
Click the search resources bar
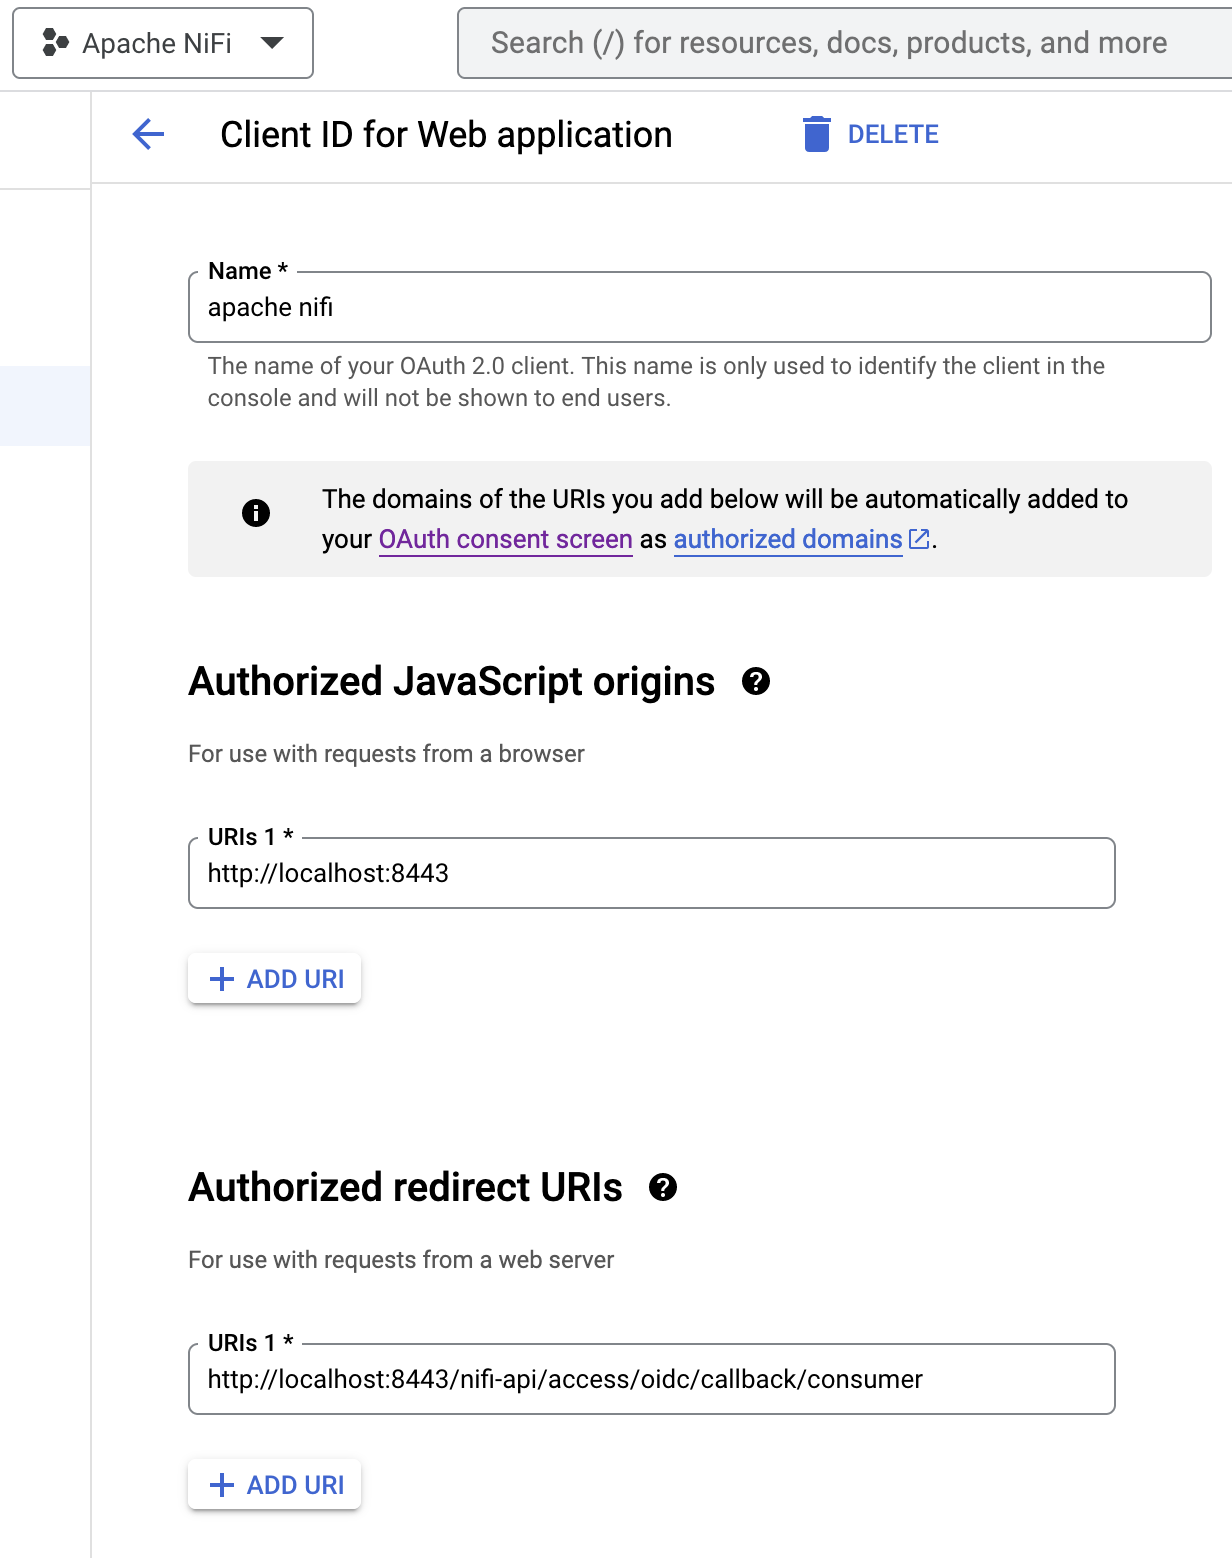click(x=828, y=42)
